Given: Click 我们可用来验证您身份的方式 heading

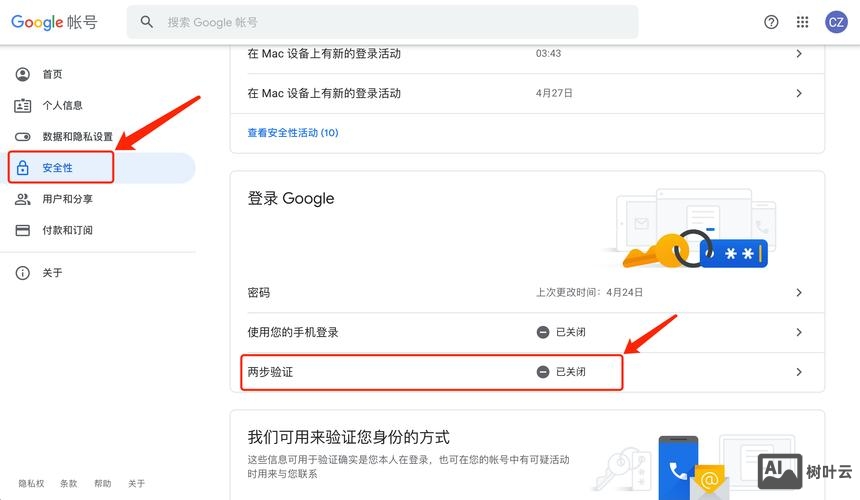Looking at the screenshot, I should pos(348,437).
